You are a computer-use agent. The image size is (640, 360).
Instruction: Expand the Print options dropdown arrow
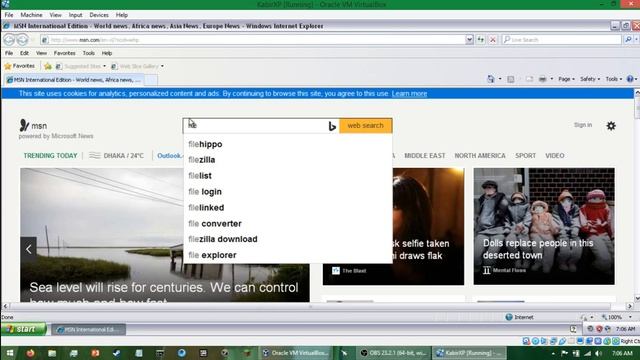point(551,79)
